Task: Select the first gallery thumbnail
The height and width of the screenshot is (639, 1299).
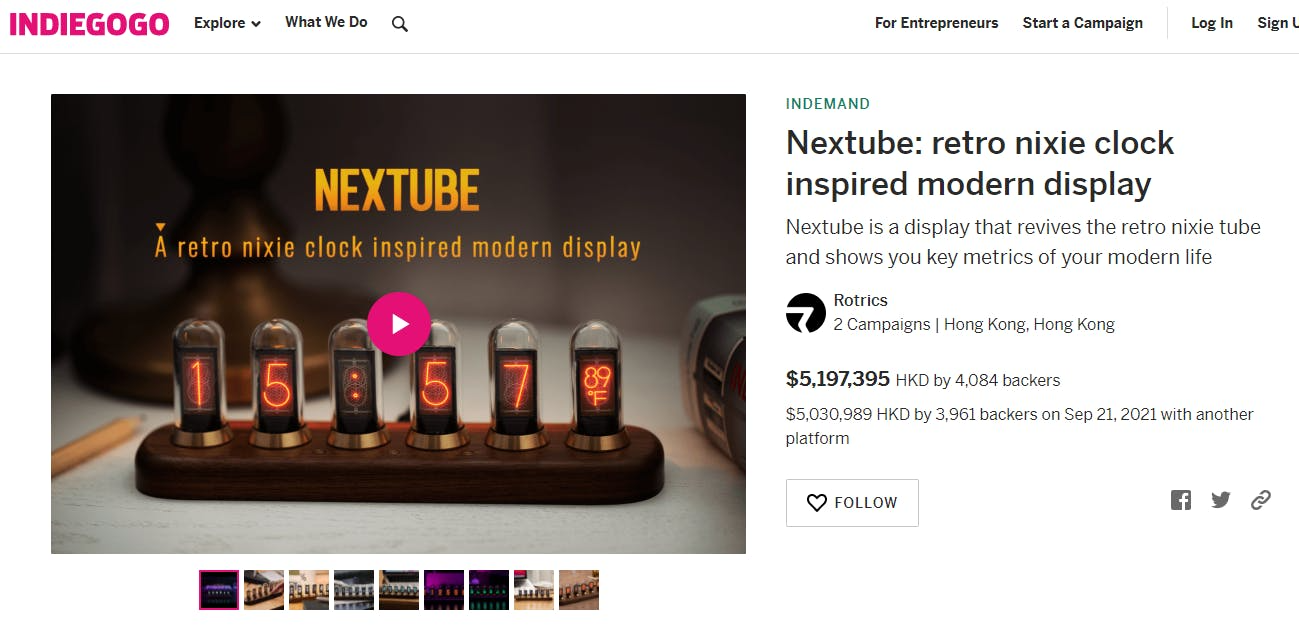Action: point(219,590)
